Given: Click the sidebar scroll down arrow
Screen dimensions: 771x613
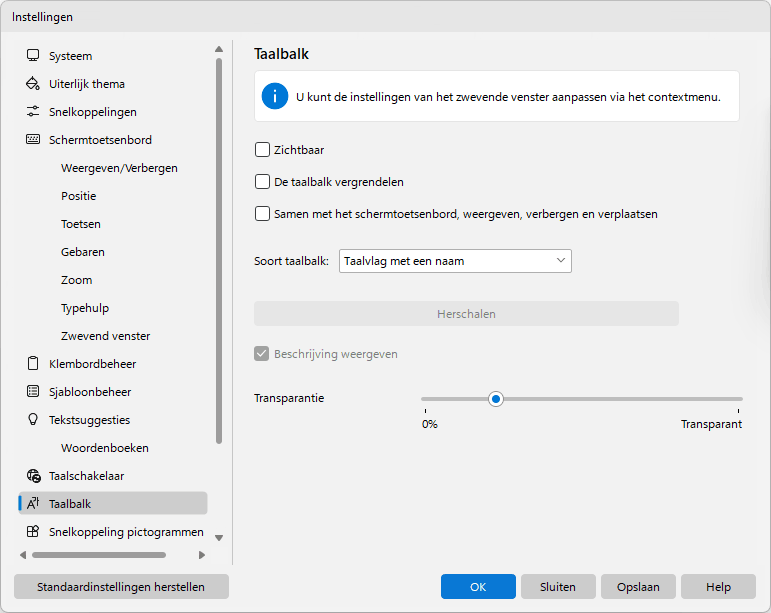Looking at the screenshot, I should pyautogui.click(x=219, y=538).
